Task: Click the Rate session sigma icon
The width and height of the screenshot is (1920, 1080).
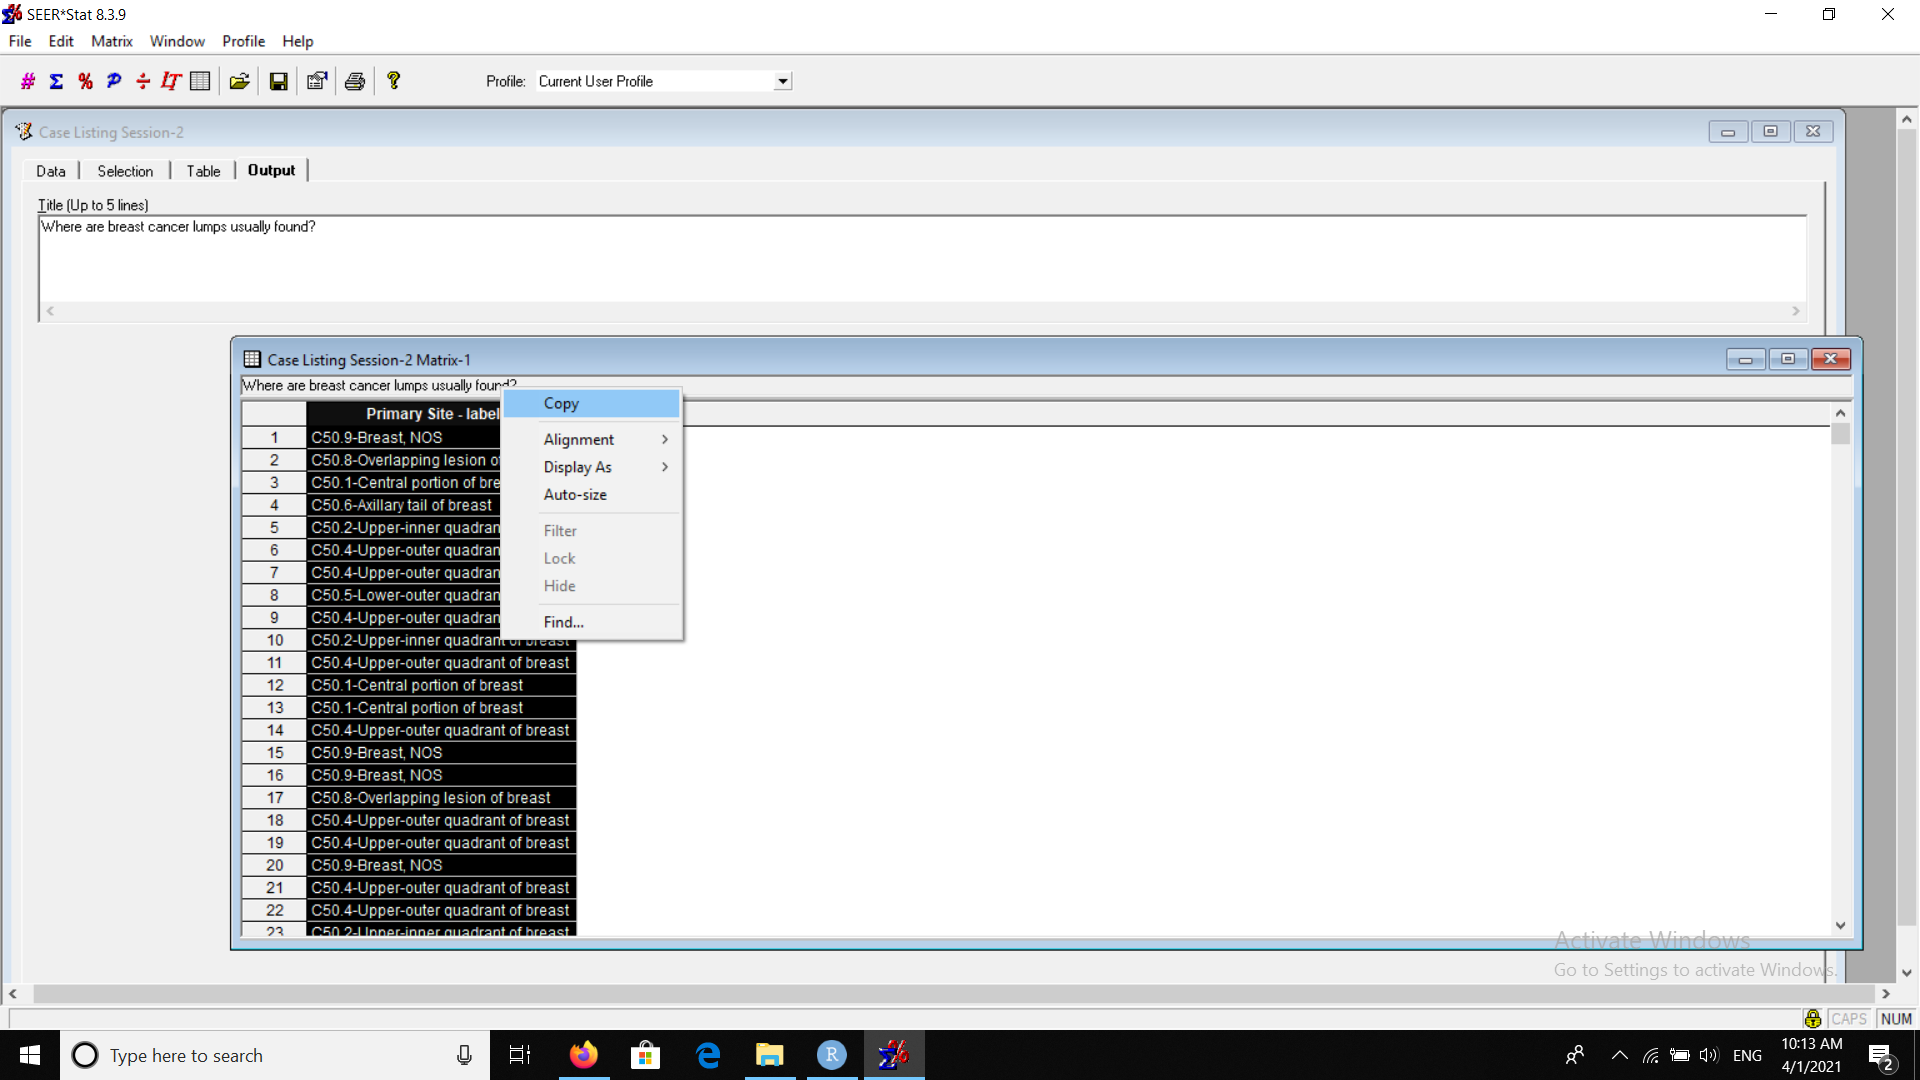Action: (57, 81)
